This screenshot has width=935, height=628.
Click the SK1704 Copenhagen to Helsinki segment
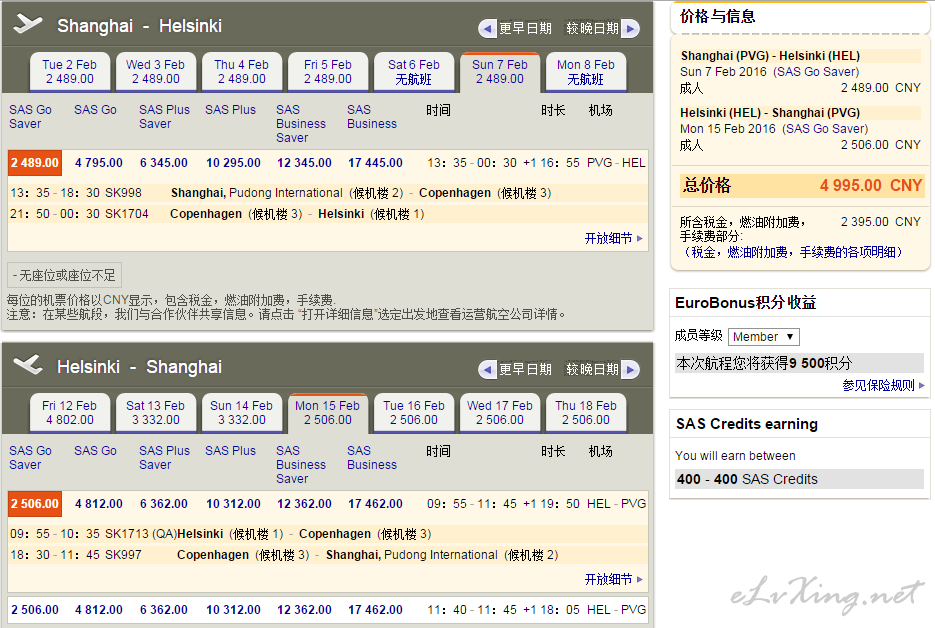coord(328,214)
